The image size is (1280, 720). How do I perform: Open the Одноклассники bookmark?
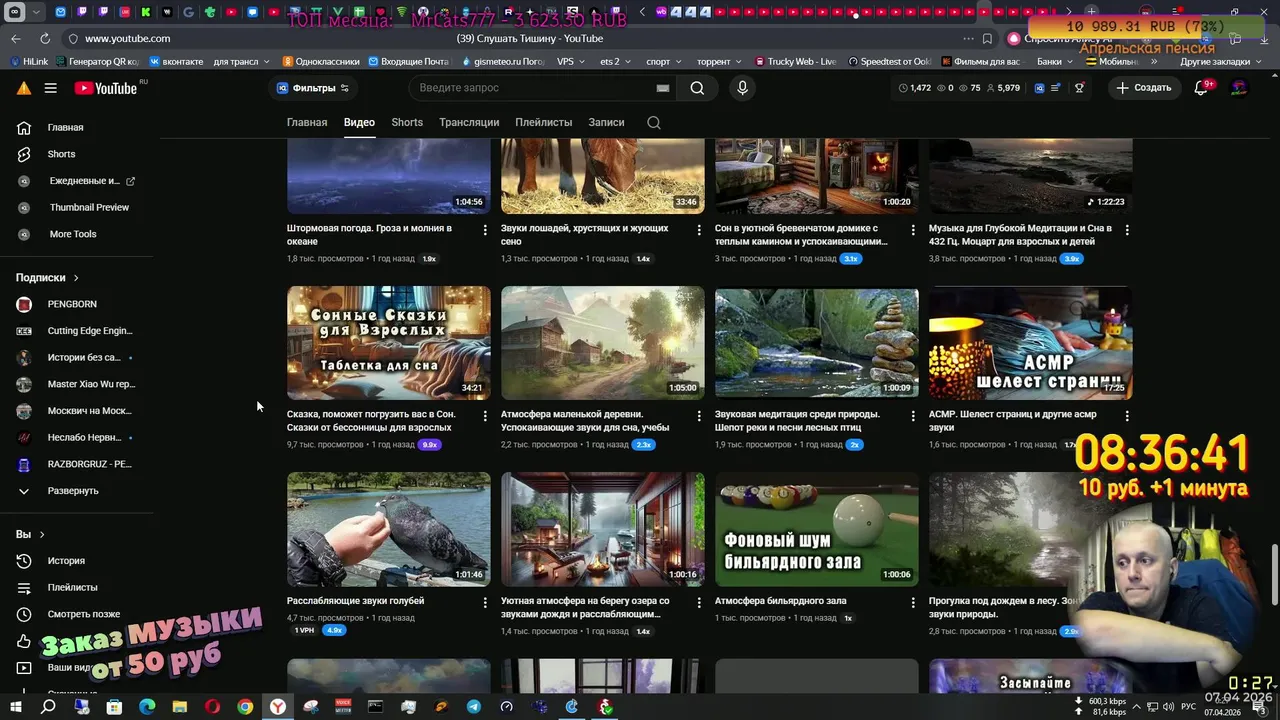[x=321, y=61]
